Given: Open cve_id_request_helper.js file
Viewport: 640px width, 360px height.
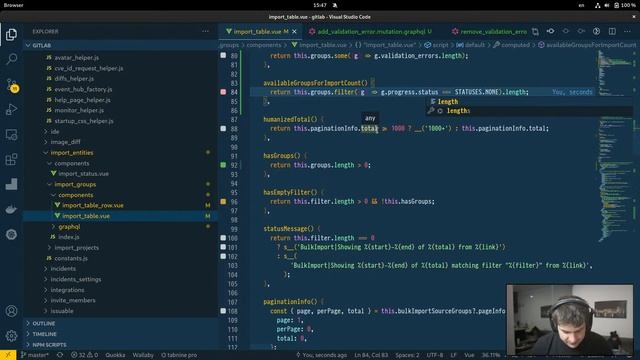Looking at the screenshot, I should [x=121, y=68].
